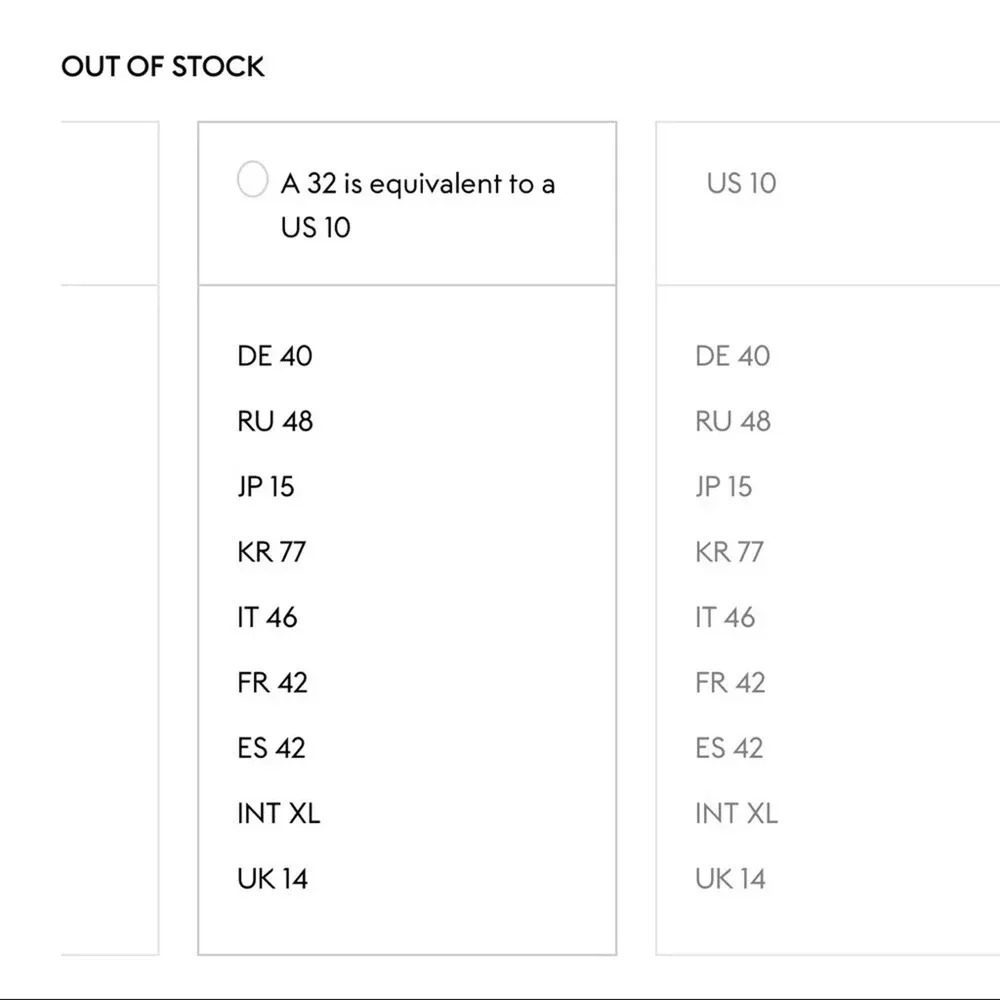Click FR 42 in the middle card
The height and width of the screenshot is (1000, 1000).
pos(272,683)
